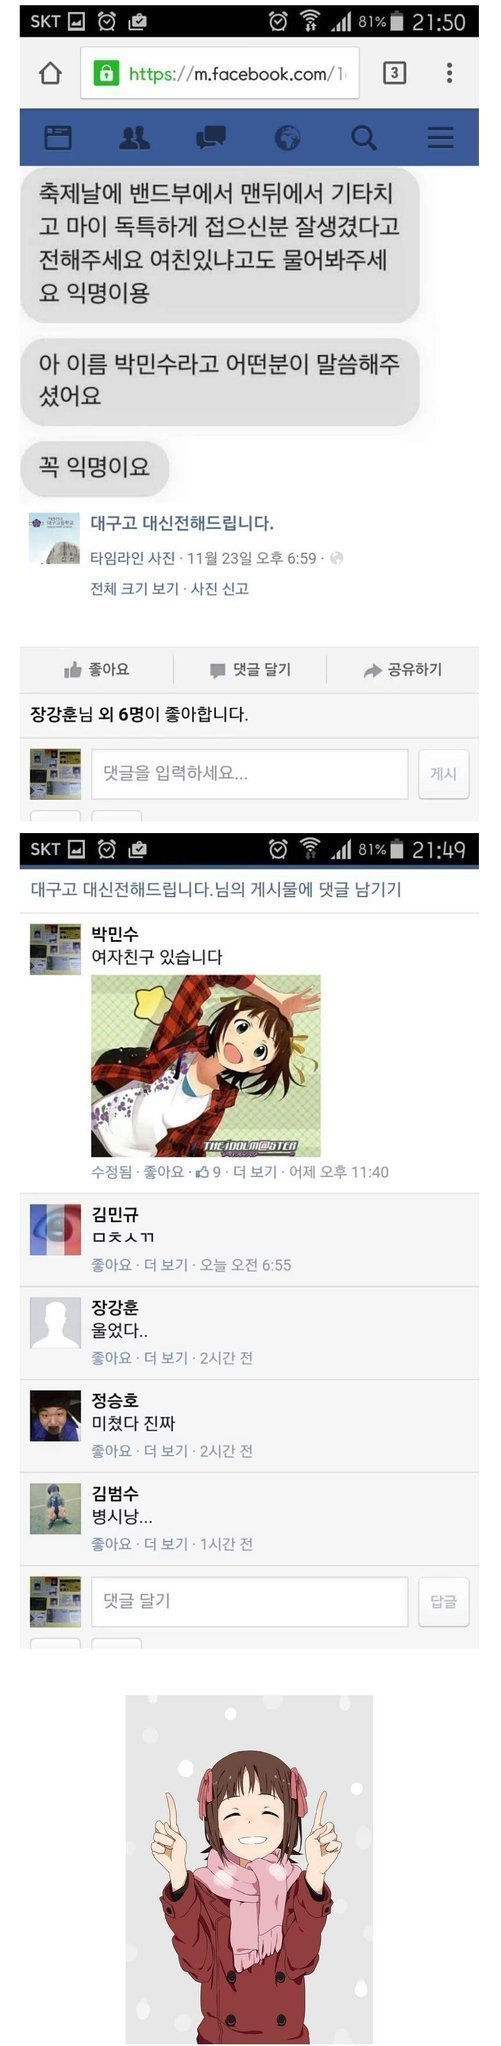Click 공유하기 share button

coord(403,670)
